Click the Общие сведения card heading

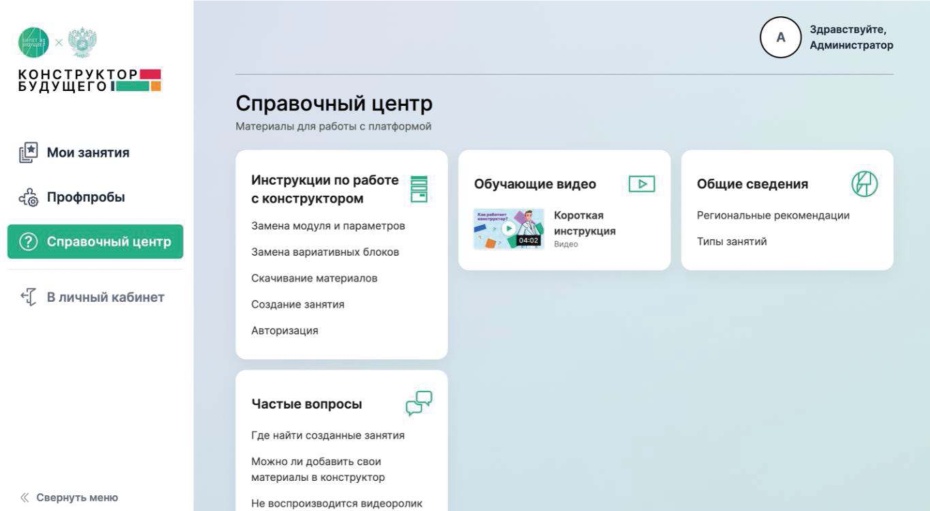pos(752,184)
